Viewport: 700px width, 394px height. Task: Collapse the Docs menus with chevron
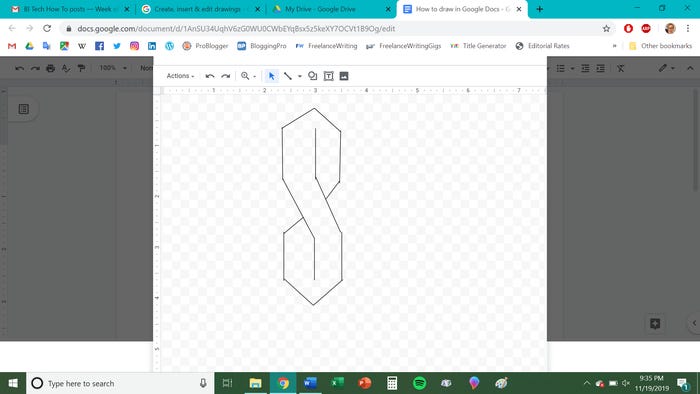[x=690, y=68]
